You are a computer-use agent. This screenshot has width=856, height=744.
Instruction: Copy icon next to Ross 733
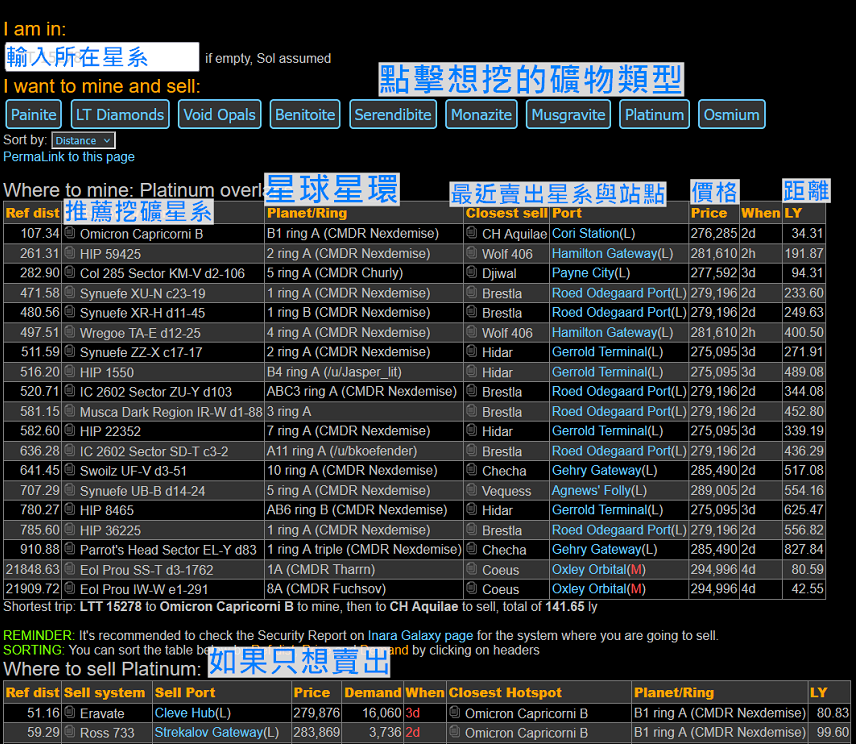[70, 732]
